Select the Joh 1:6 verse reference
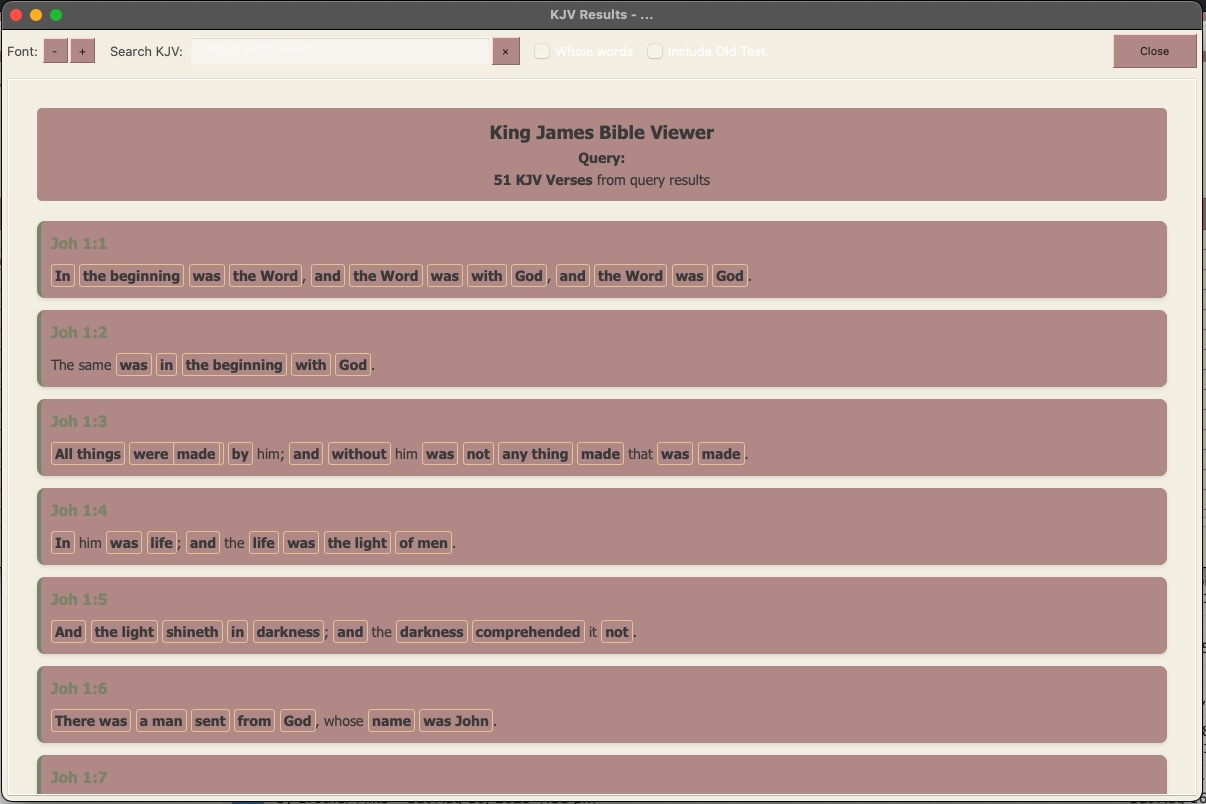This screenshot has height=804, width=1206. pyautogui.click(x=79, y=688)
